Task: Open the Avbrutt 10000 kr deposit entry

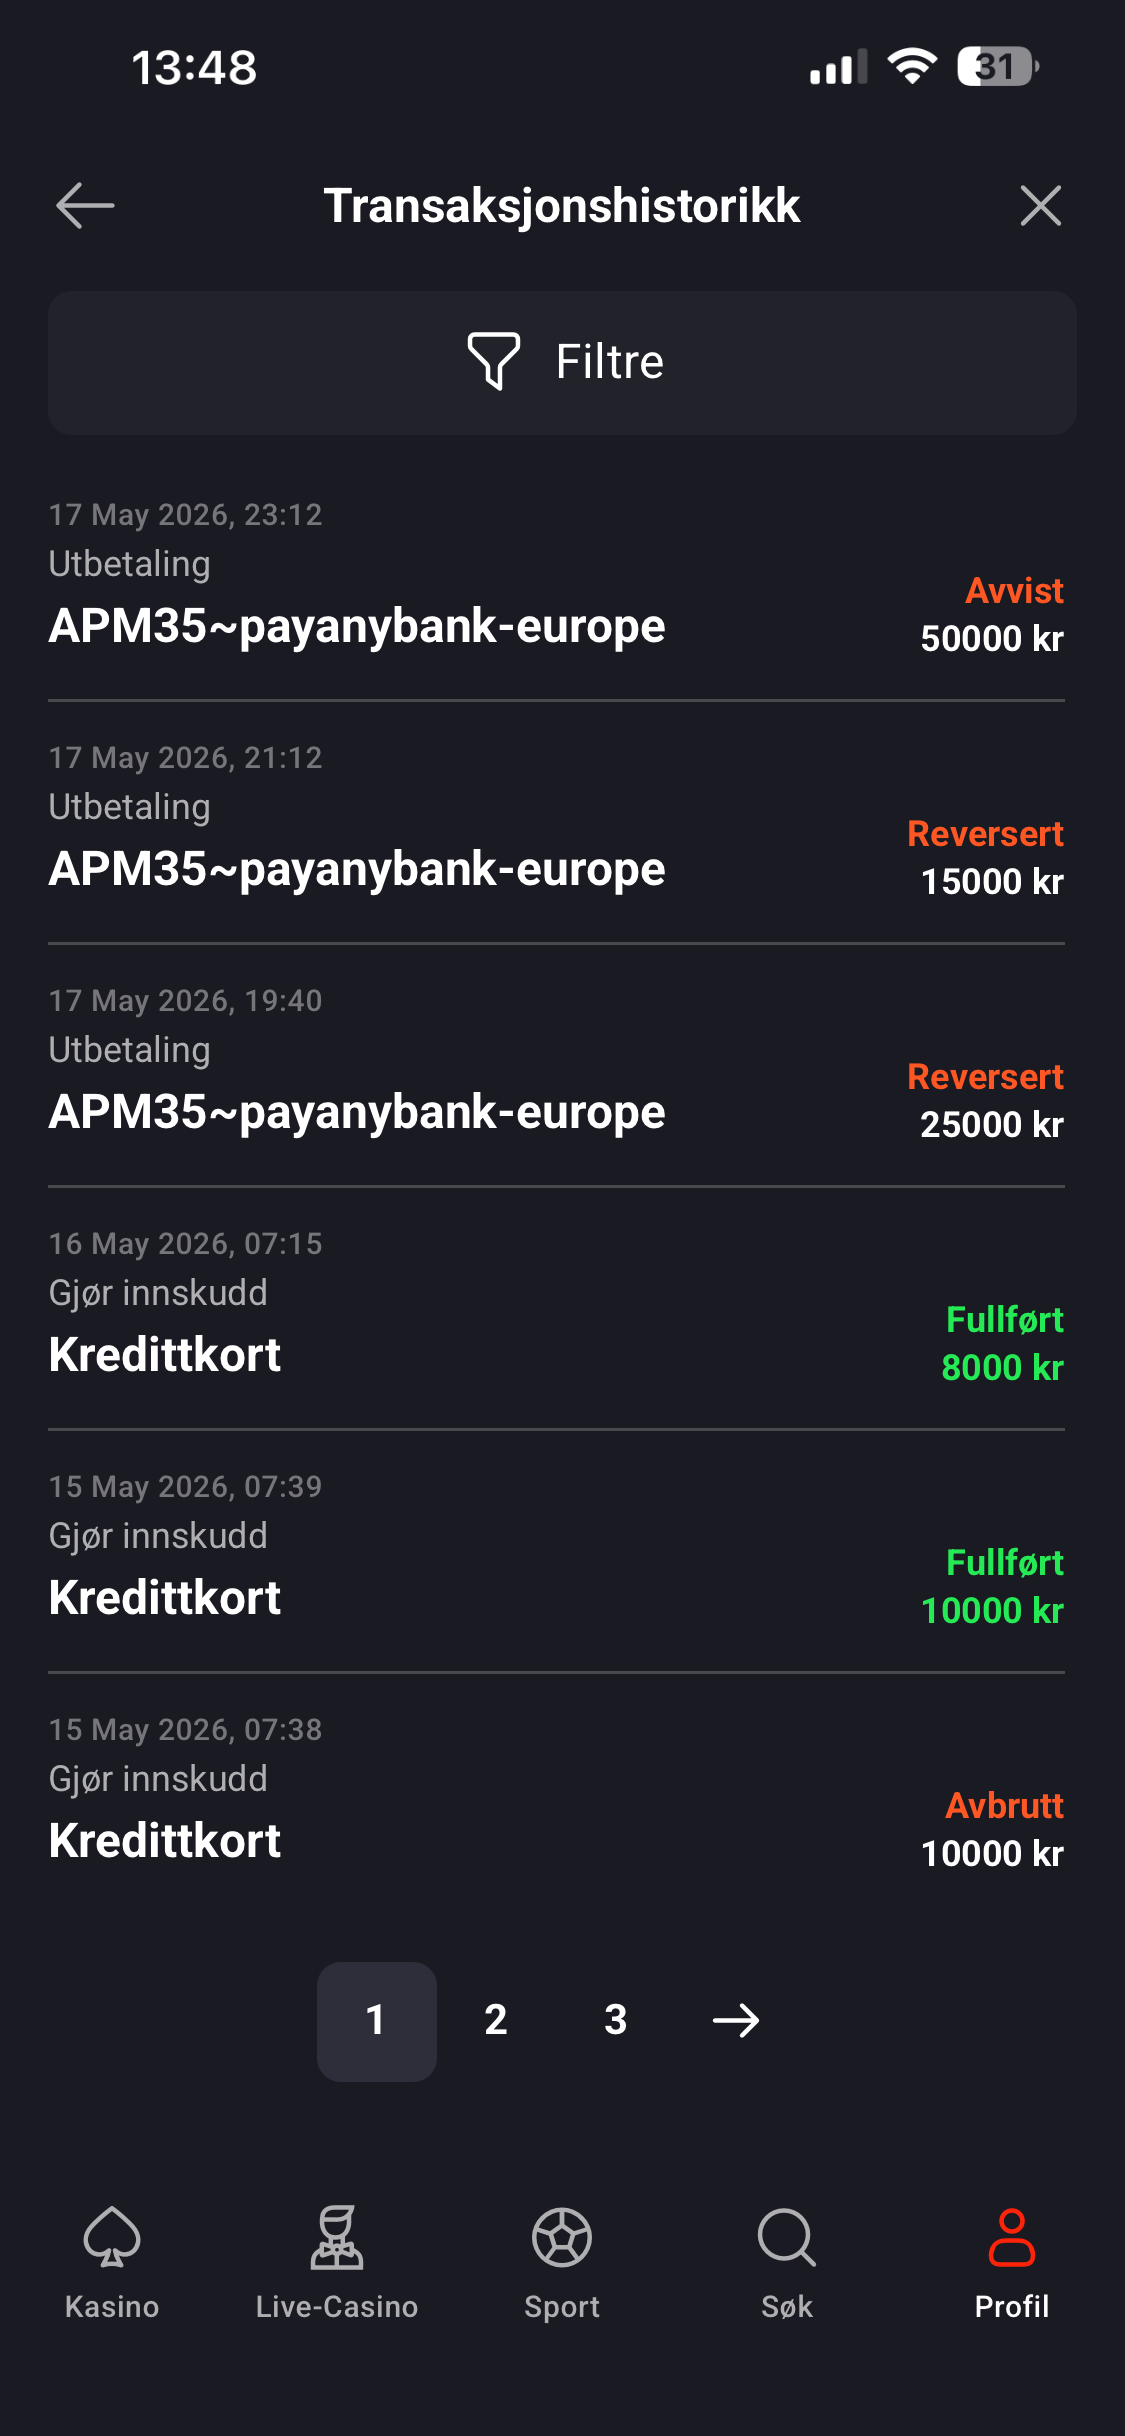Action: 556,1794
